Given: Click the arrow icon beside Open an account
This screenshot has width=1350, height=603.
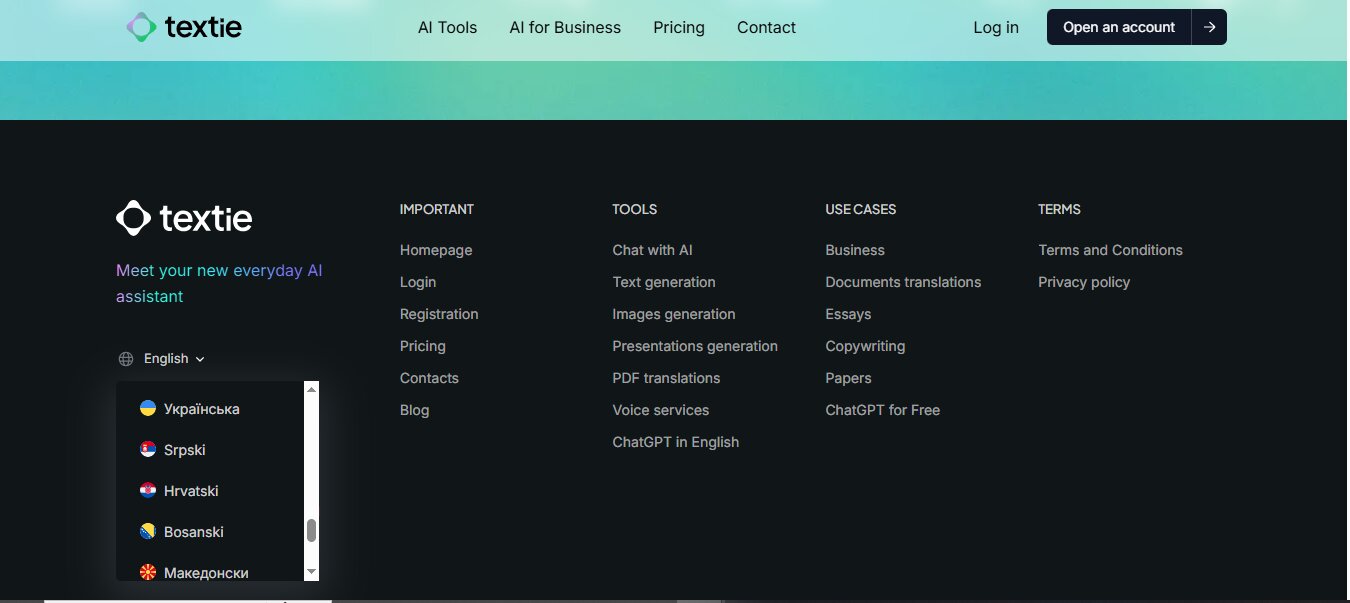Looking at the screenshot, I should coord(1209,27).
